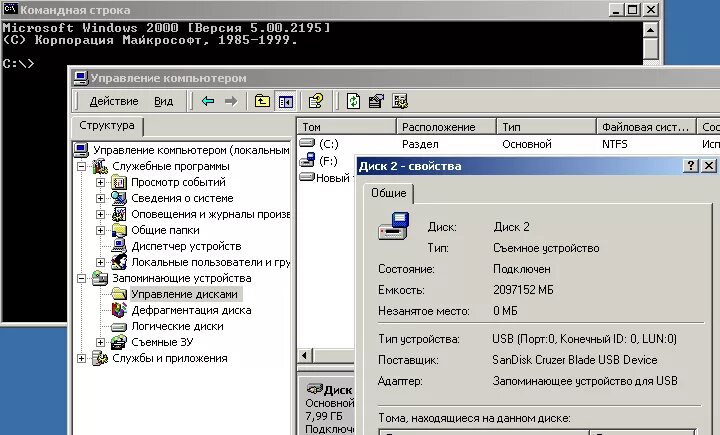Select Управление компьютером (локальным) root
The image size is (720, 435).
(x=191, y=150)
